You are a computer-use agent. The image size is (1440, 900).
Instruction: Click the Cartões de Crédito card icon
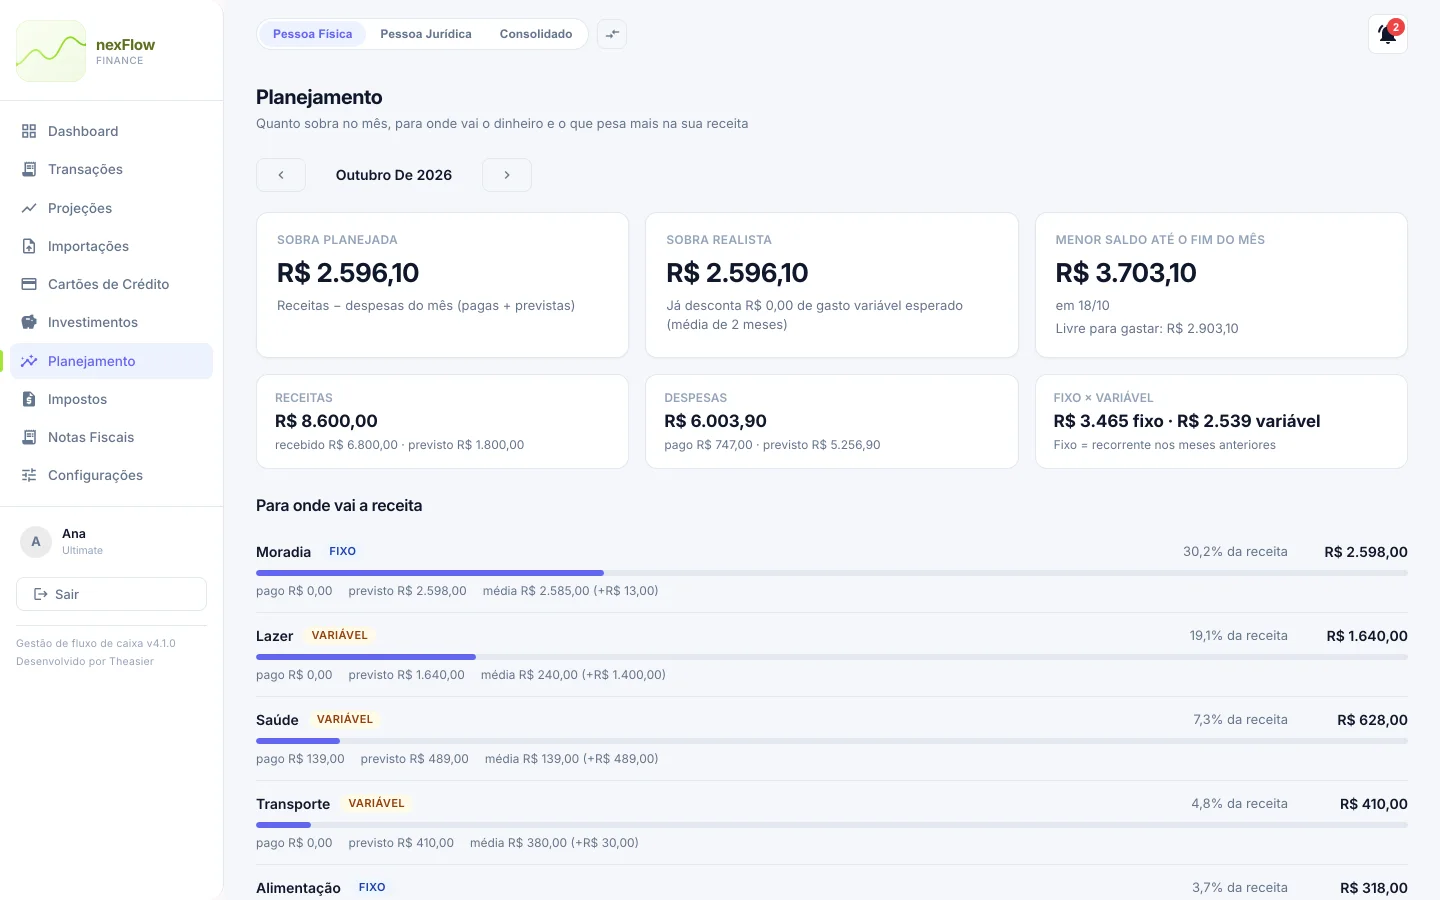pyautogui.click(x=29, y=284)
